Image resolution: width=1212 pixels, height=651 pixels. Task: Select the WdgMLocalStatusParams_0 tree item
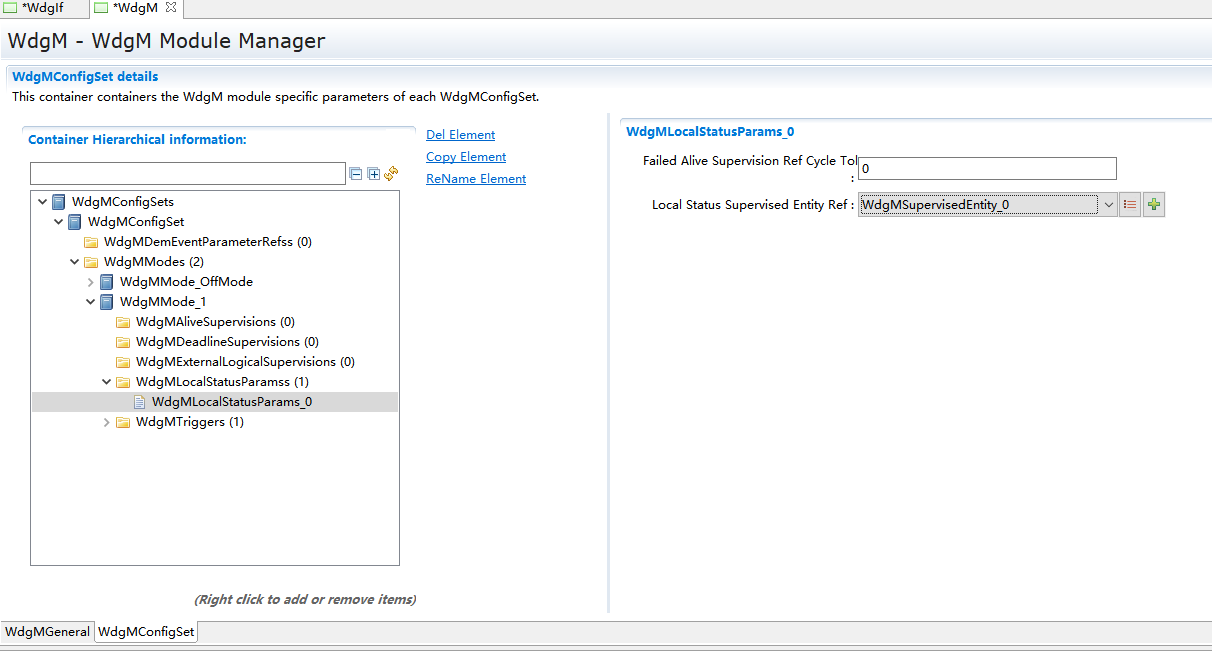[x=231, y=402]
